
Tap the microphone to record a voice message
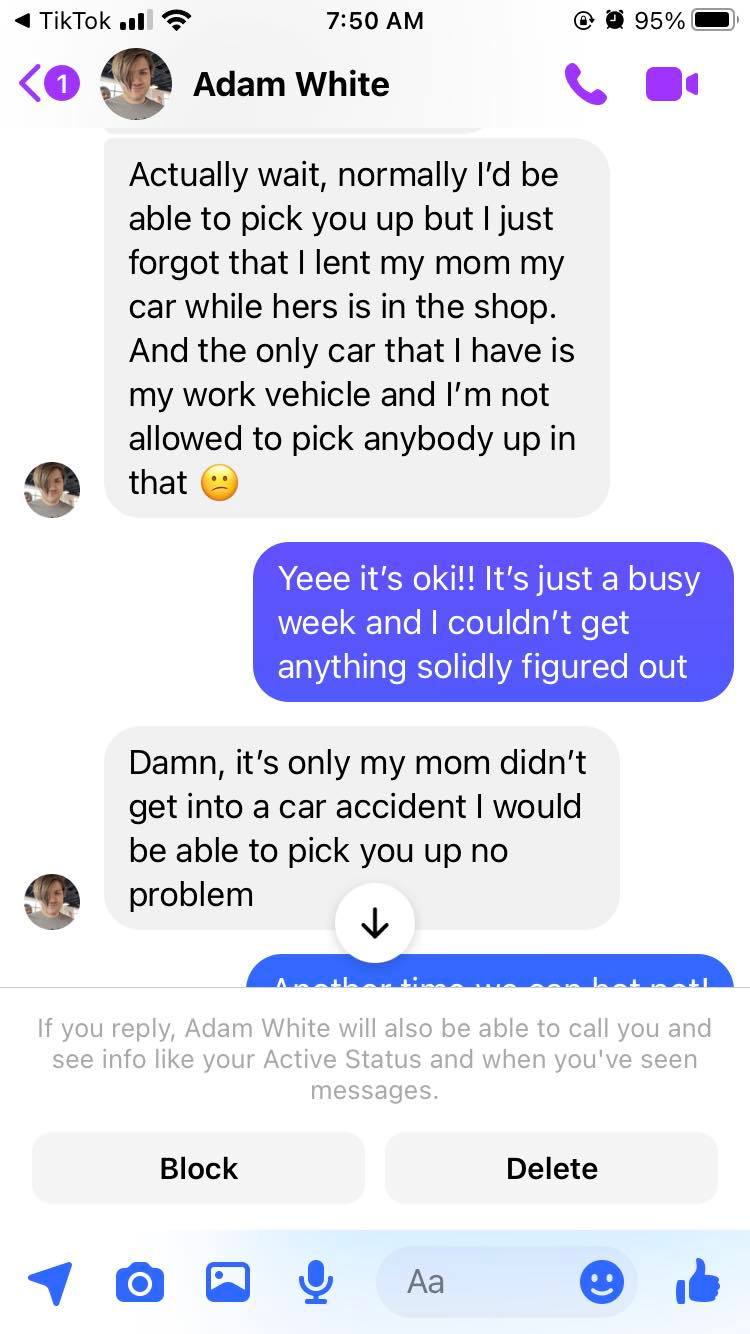tap(316, 1282)
